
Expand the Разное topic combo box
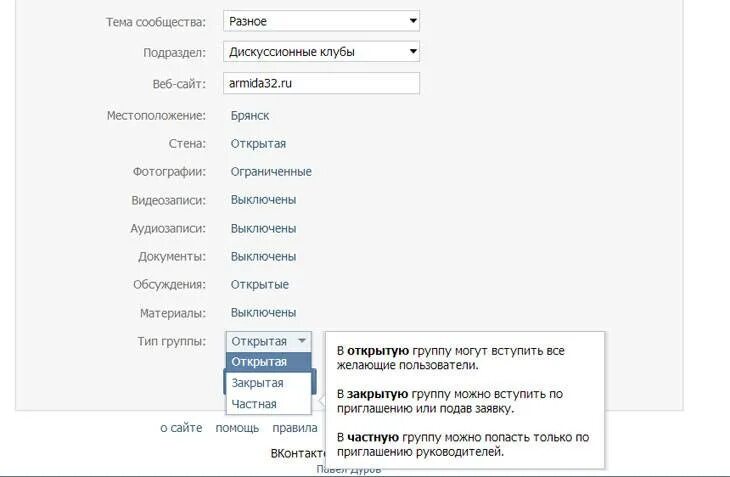coord(321,21)
